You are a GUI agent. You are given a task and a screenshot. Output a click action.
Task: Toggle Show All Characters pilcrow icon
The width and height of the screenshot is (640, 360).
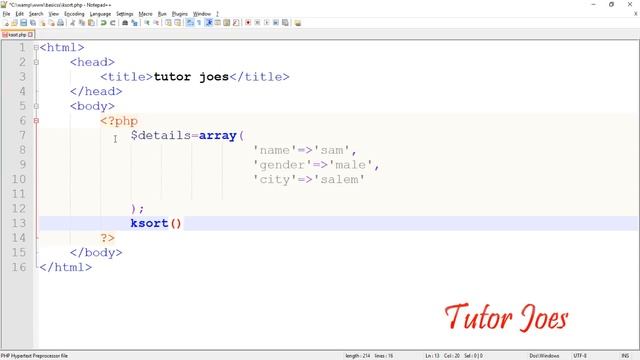pyautogui.click(x=199, y=23)
